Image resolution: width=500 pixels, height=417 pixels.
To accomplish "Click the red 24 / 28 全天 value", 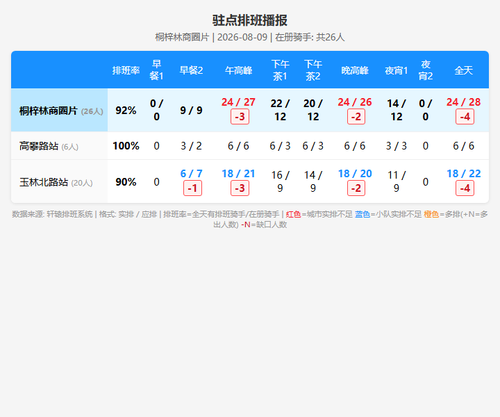I will 464,102.
